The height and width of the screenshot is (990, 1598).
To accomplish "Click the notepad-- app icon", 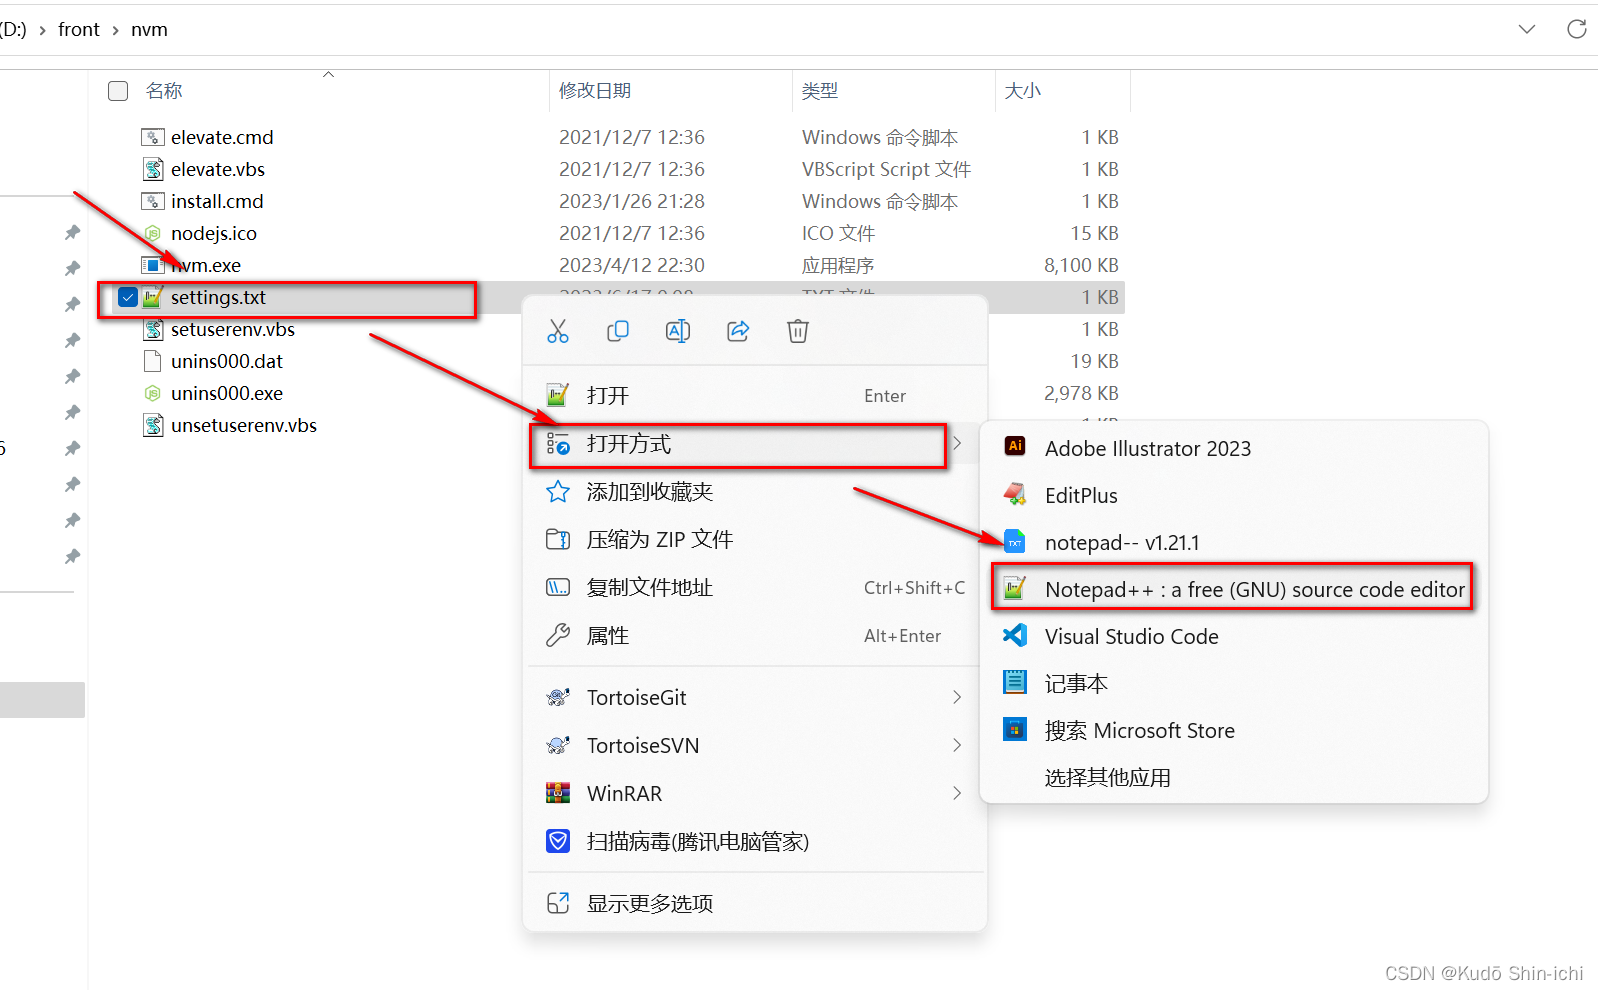I will 1015,542.
